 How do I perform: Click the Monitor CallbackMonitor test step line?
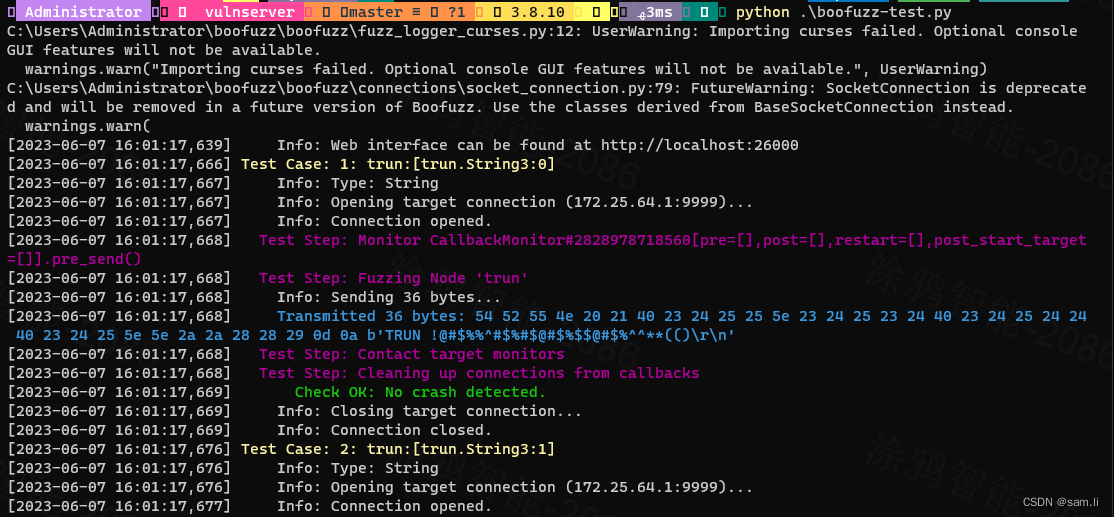547,250
